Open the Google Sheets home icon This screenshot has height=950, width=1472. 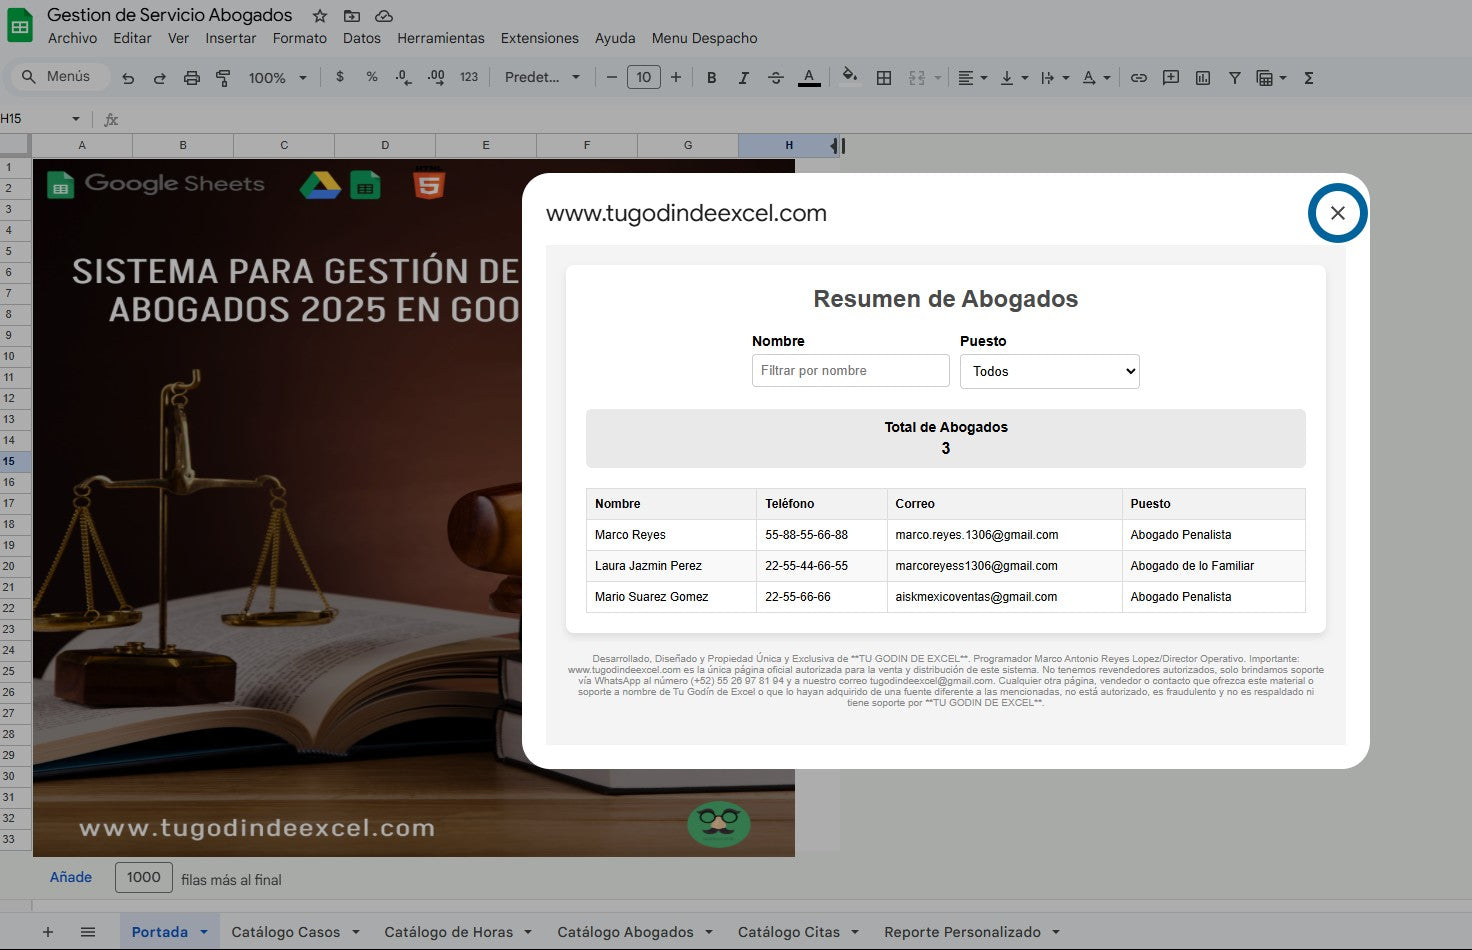[x=20, y=26]
